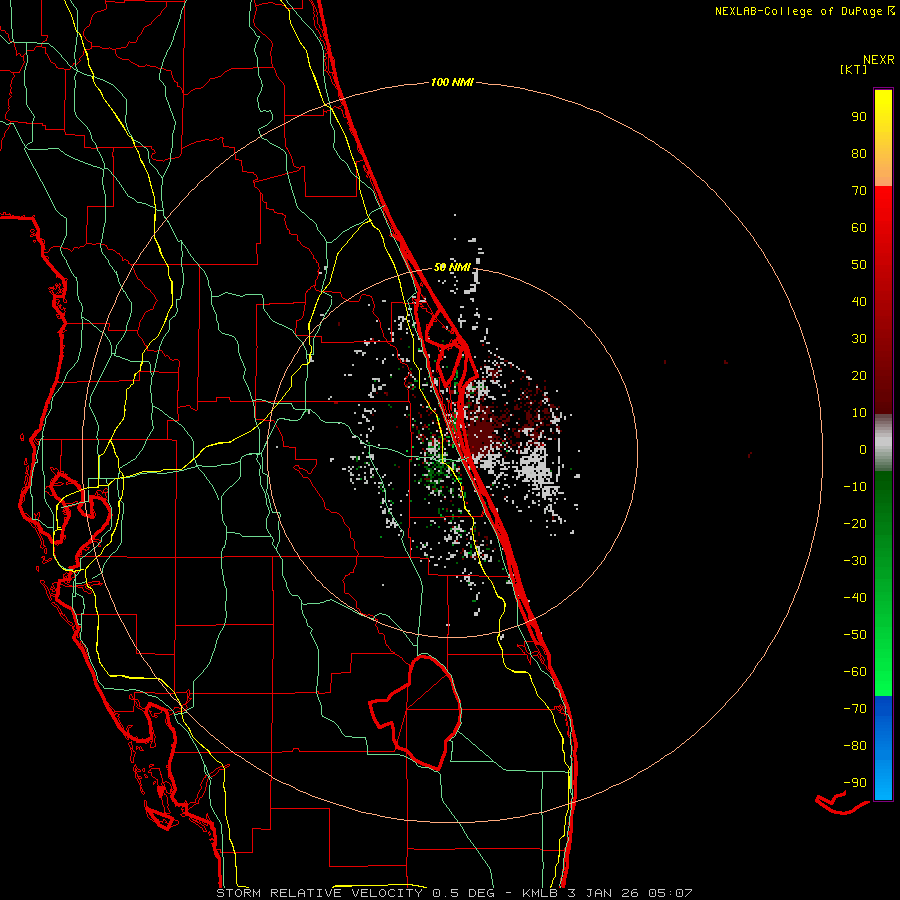The height and width of the screenshot is (900, 900).
Task: Click the "-50" value on the velocity scale
Action: click(855, 635)
